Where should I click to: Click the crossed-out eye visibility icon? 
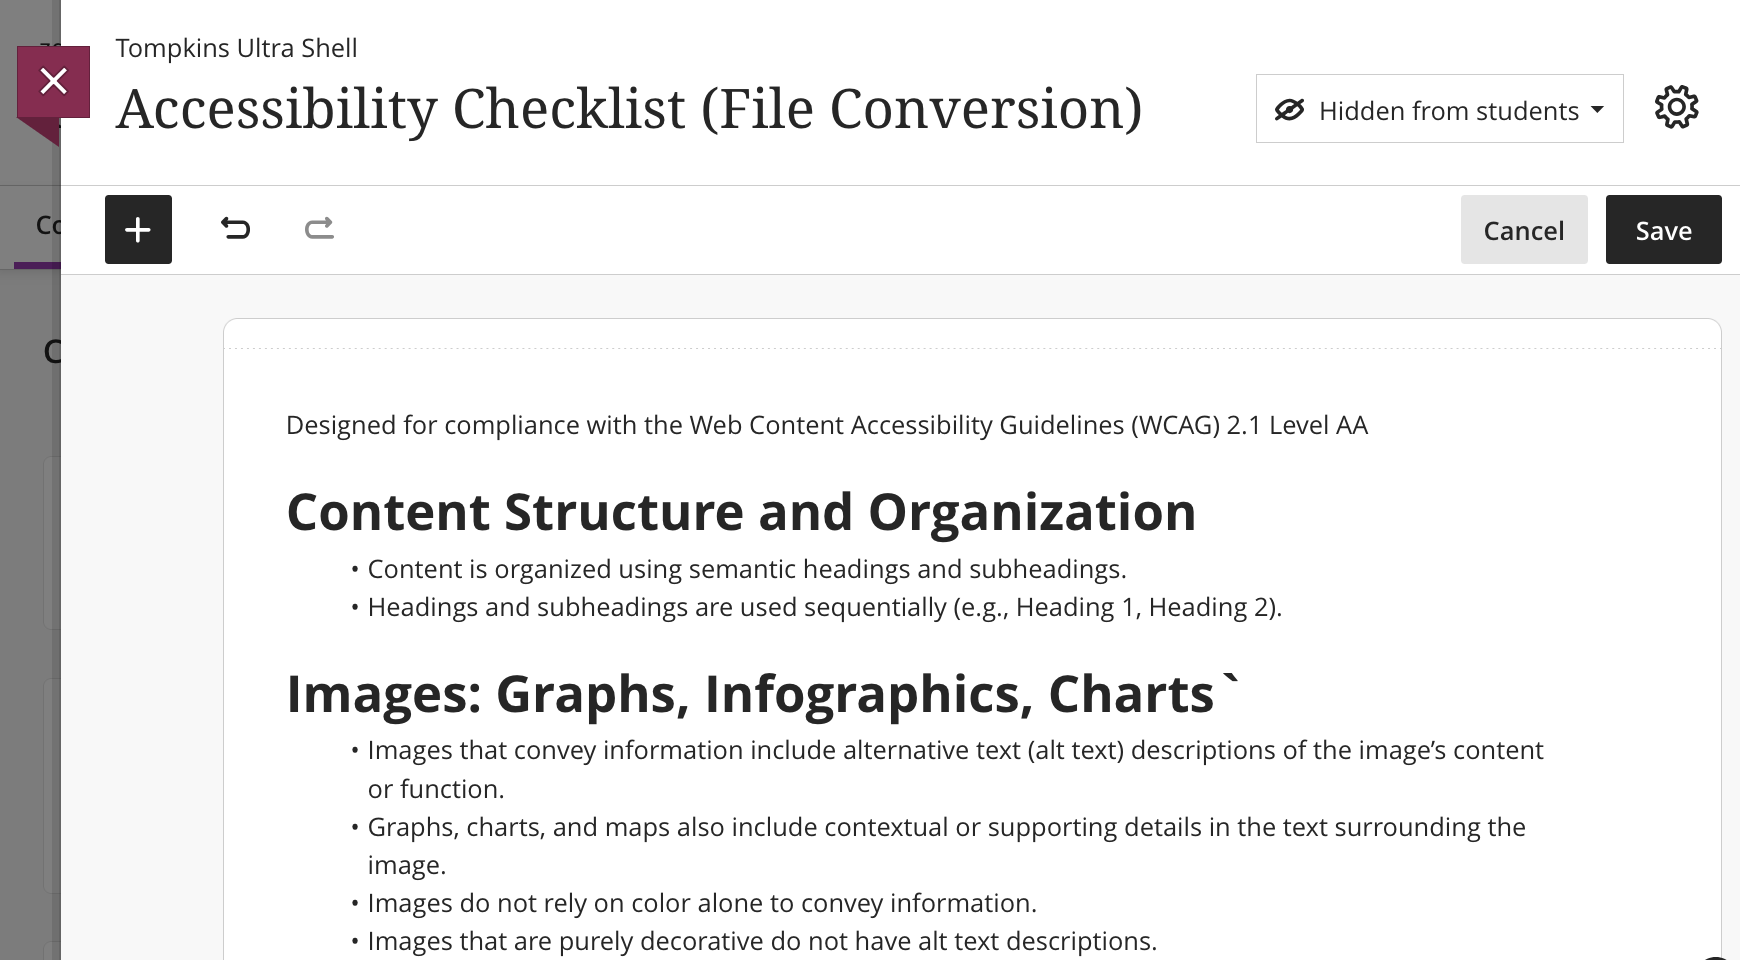point(1289,110)
